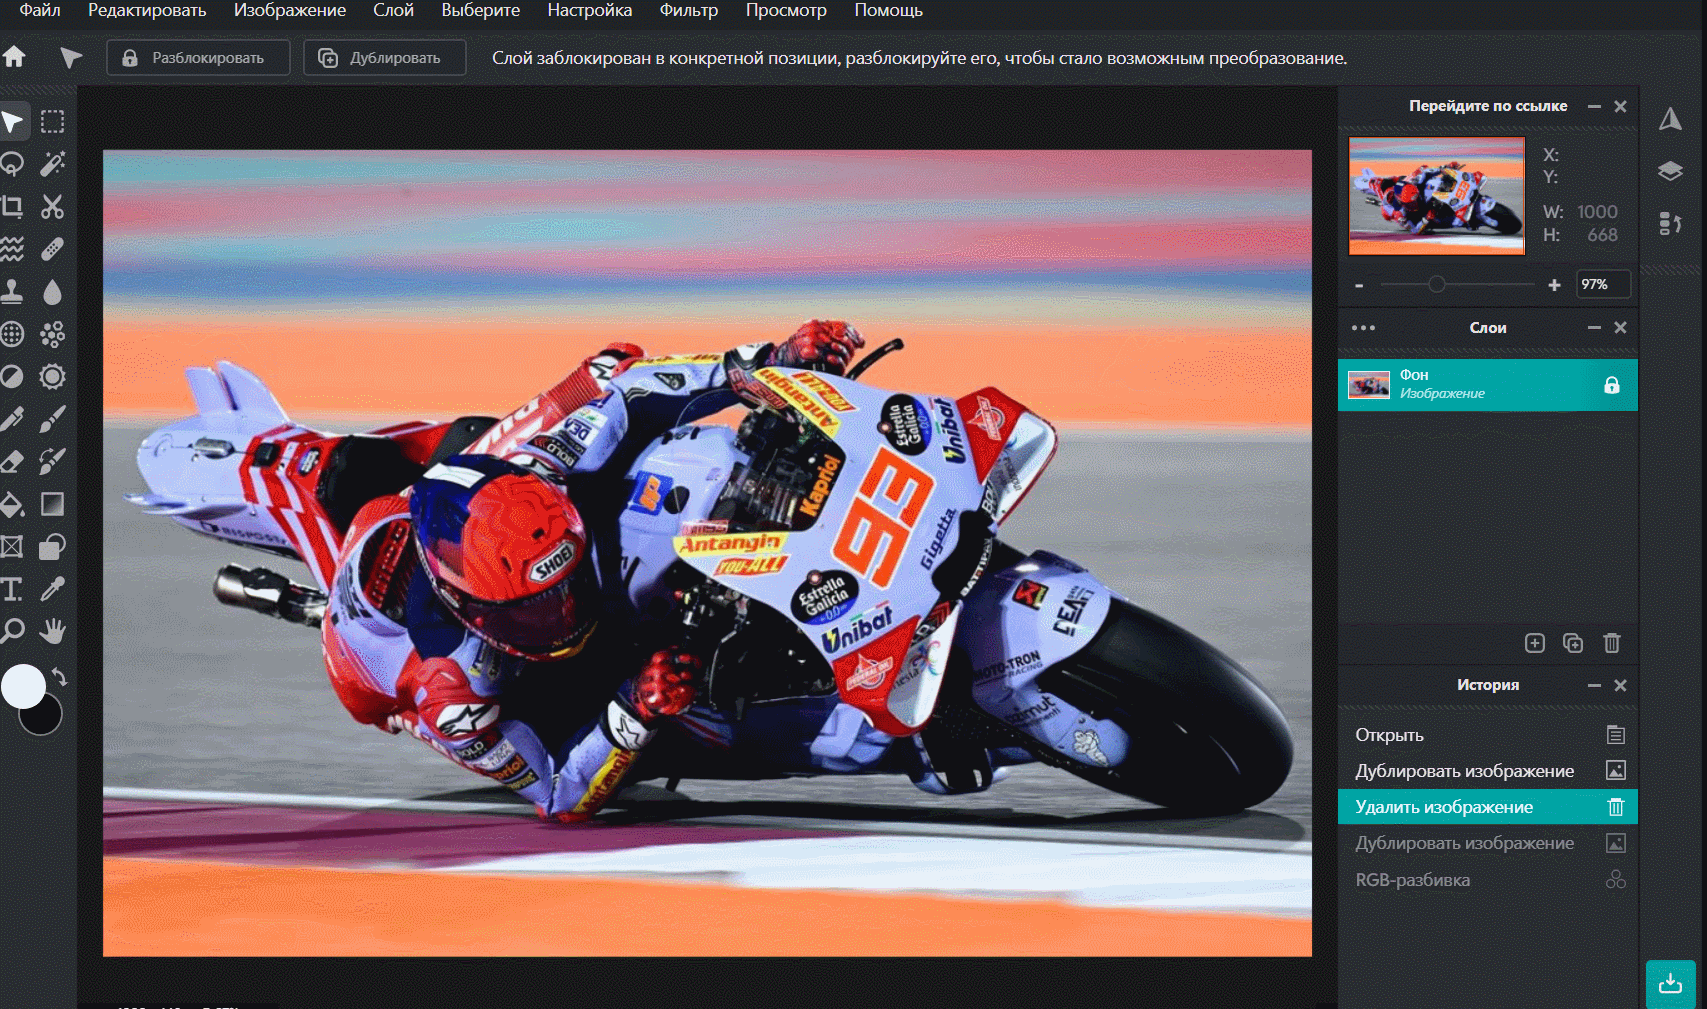Open the Layers panel three-dot menu

tap(1363, 328)
